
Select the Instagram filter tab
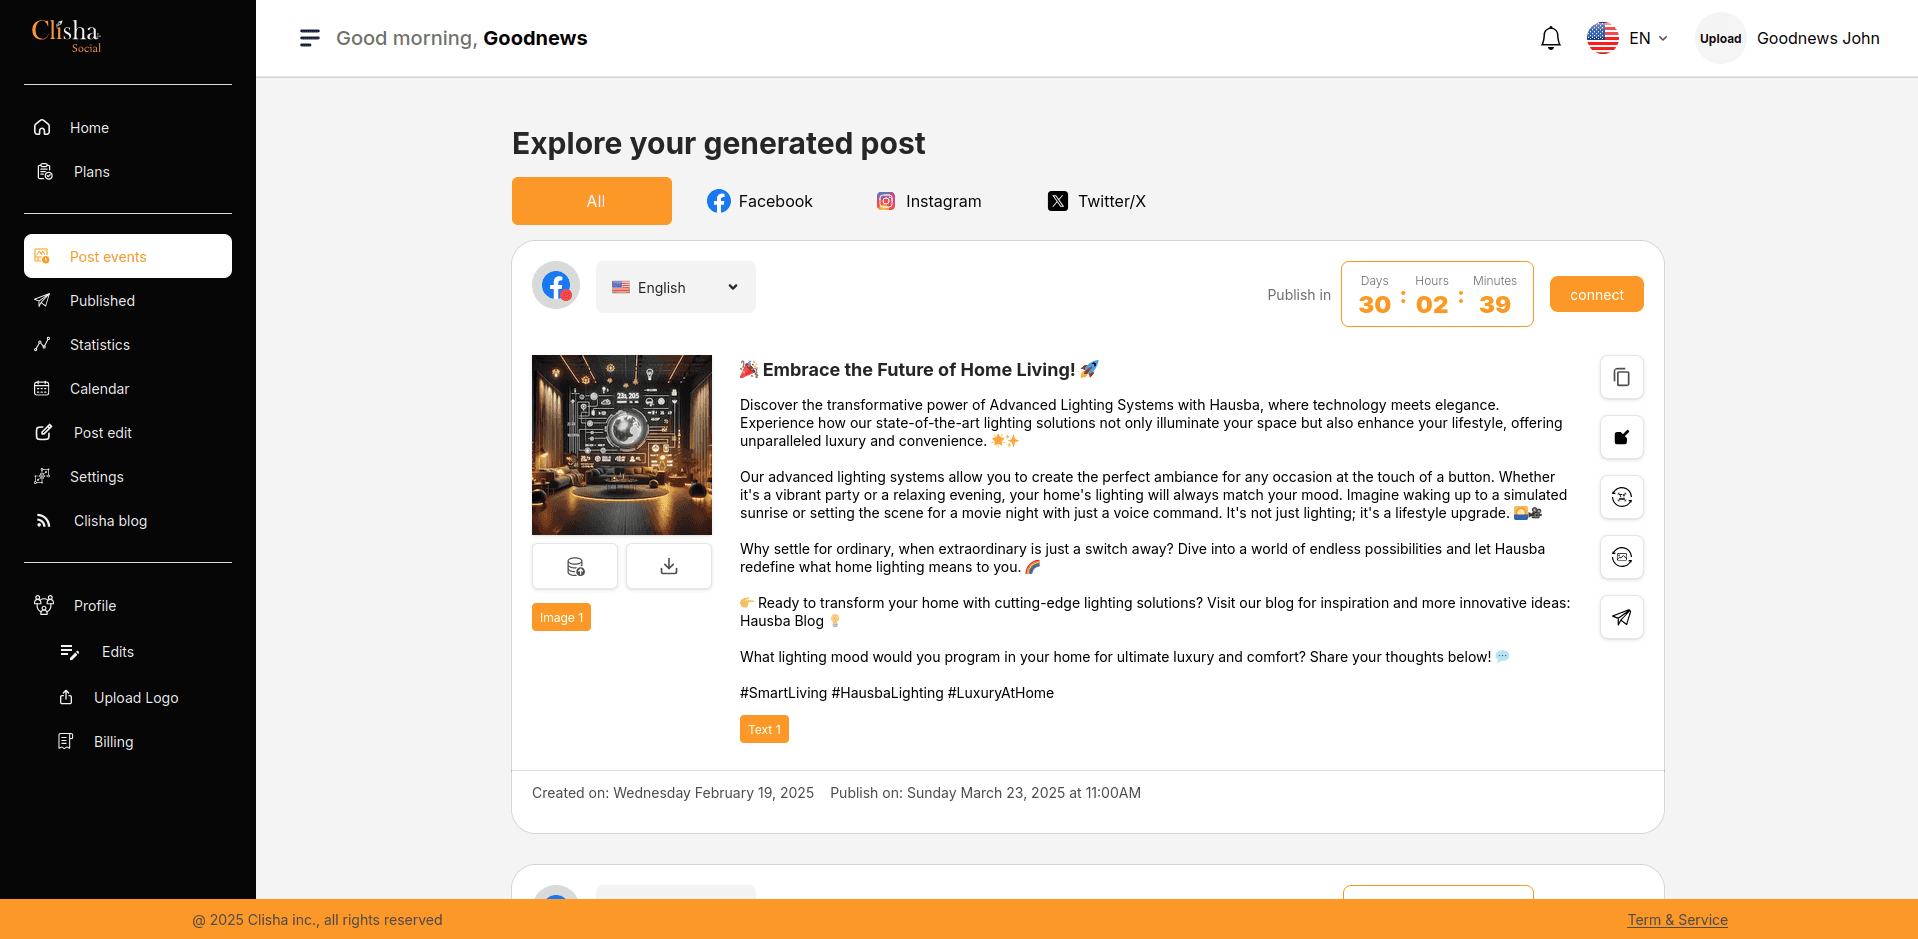(929, 201)
